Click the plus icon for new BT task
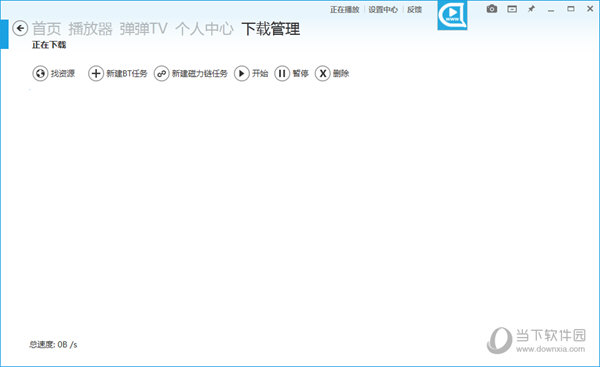This screenshot has height=367, width=600. 96,73
